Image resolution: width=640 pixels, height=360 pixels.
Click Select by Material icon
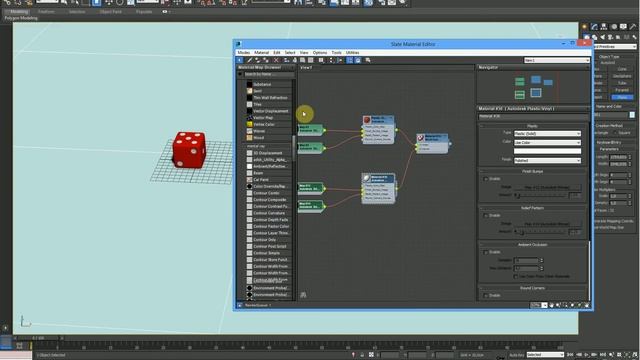pos(368,60)
